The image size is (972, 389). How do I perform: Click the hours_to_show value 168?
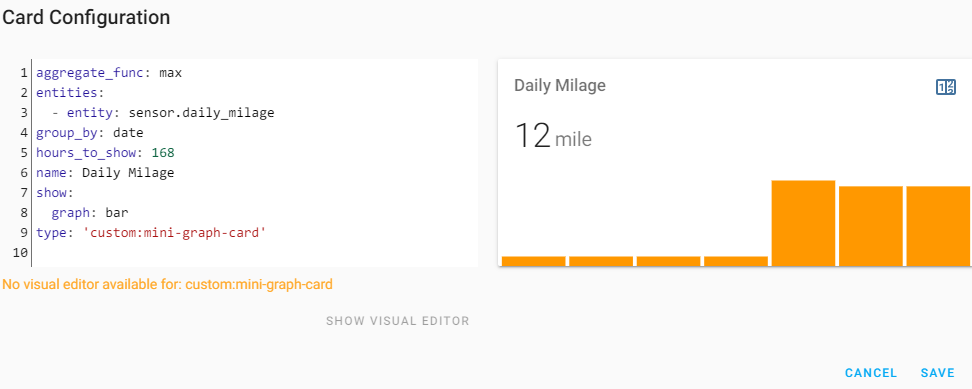click(163, 153)
